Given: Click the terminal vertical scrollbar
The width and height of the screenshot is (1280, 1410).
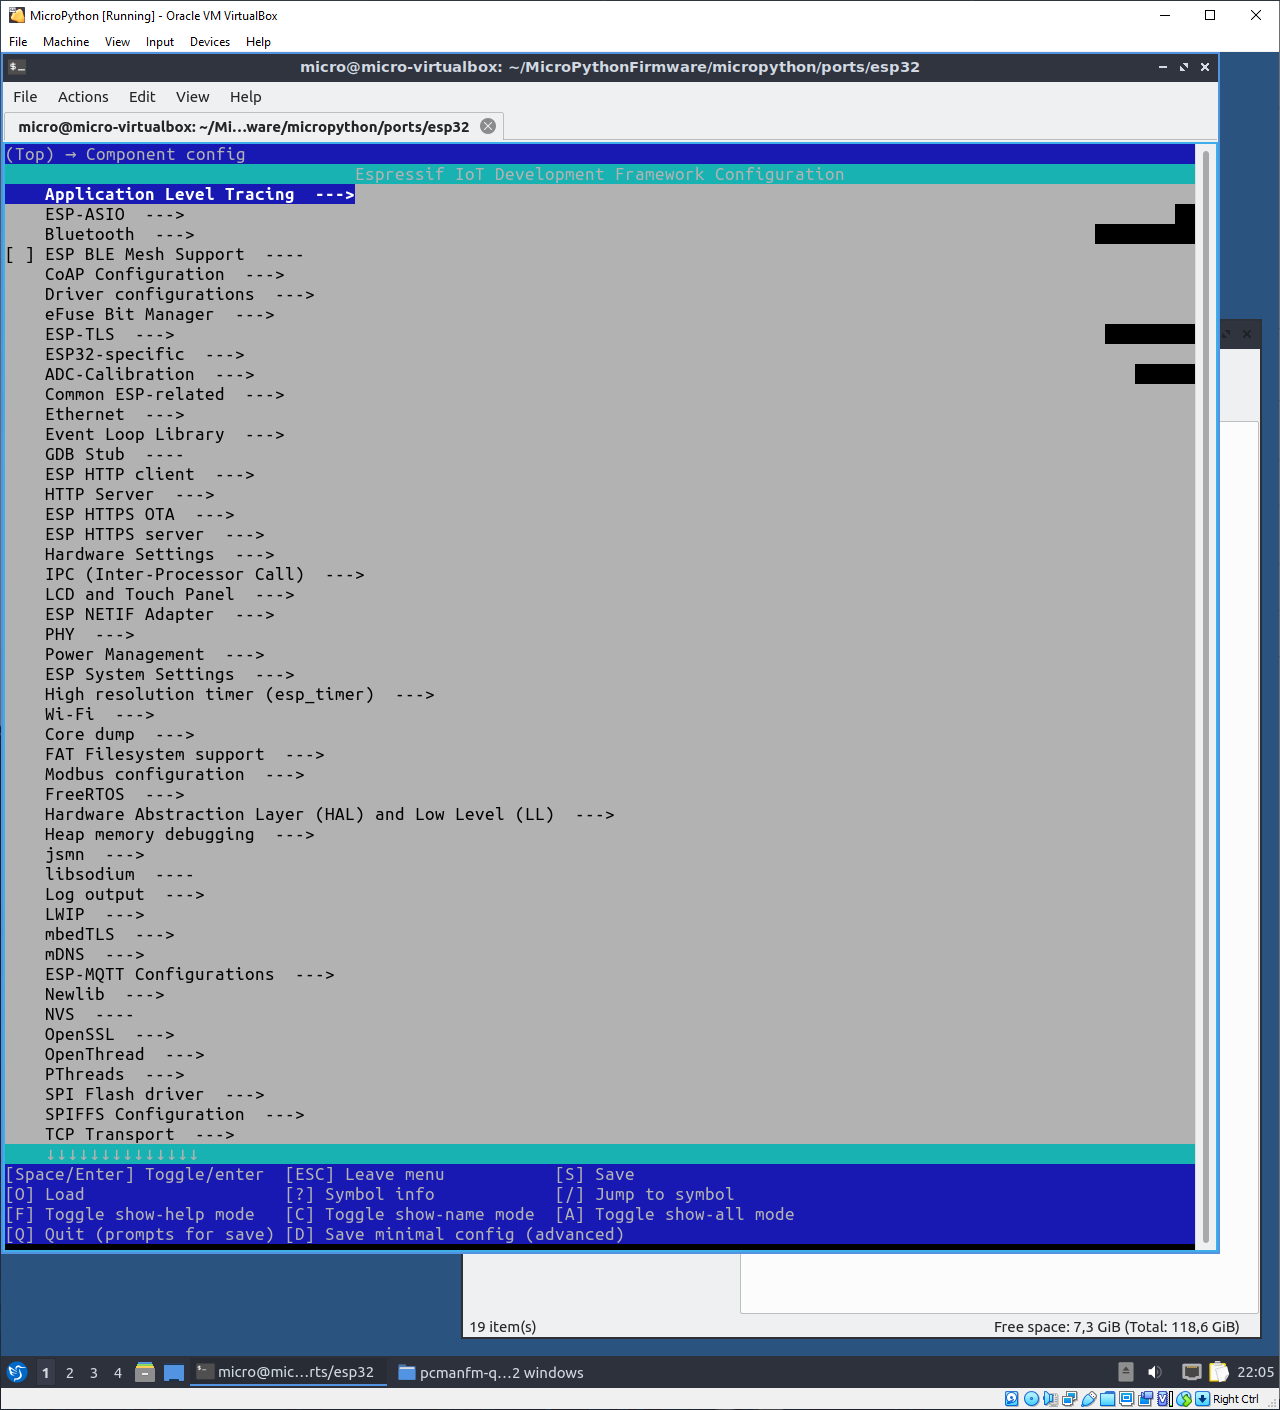Looking at the screenshot, I should (1206, 697).
